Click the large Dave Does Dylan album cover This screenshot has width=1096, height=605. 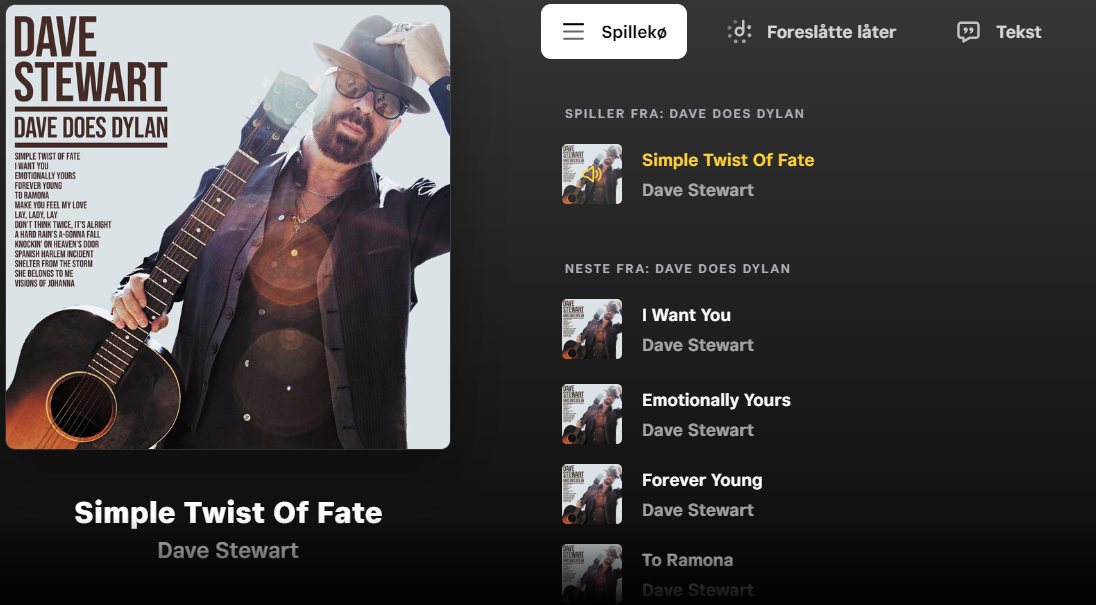pos(228,227)
